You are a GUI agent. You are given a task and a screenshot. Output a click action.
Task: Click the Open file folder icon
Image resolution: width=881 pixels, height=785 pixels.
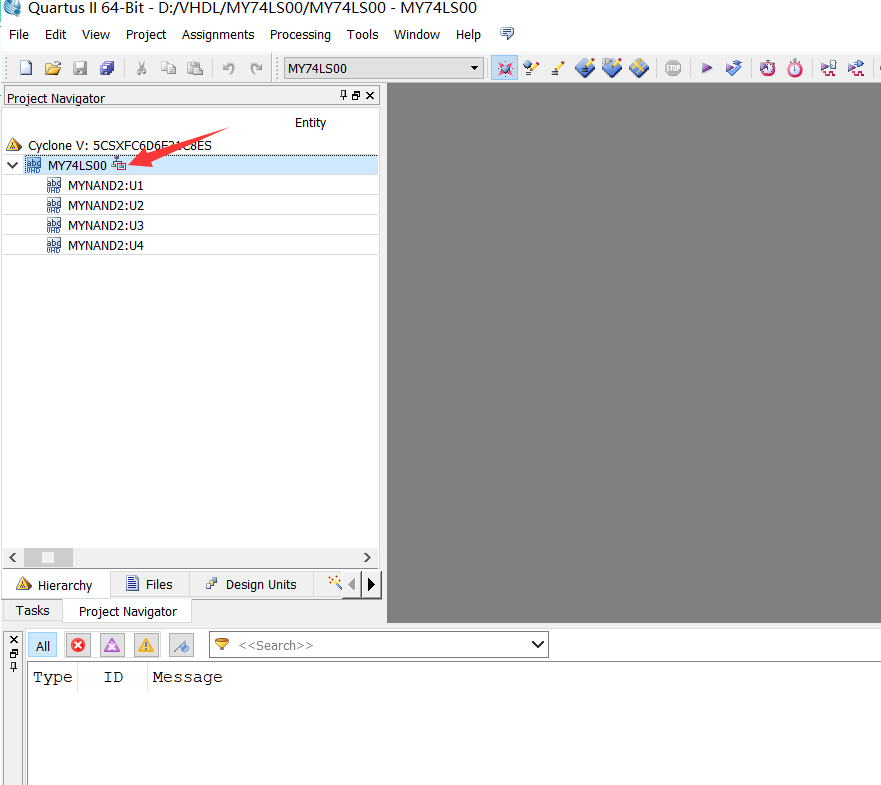pos(53,69)
